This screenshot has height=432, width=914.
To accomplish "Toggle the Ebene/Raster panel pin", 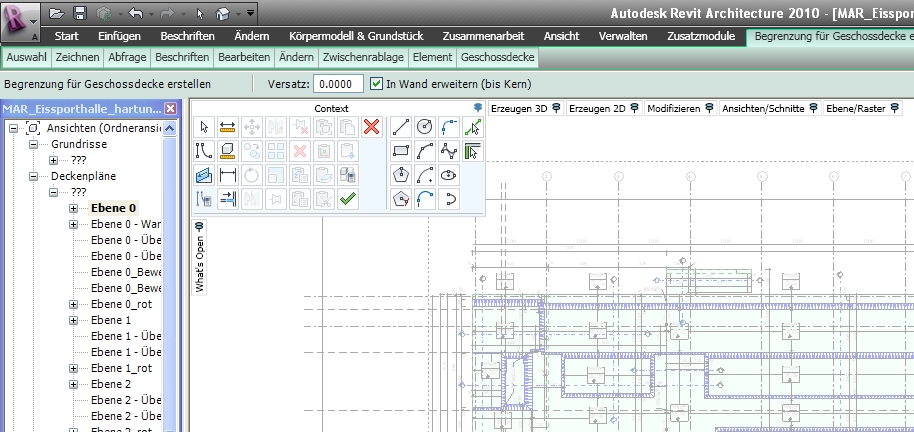I will (894, 108).
